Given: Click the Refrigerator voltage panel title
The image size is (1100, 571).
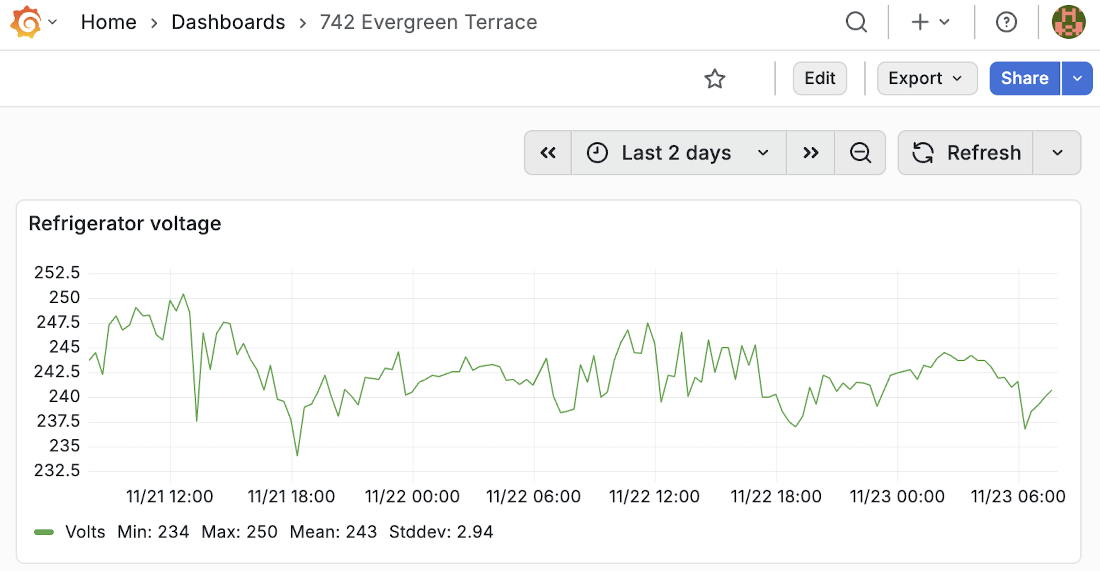Looking at the screenshot, I should click(125, 224).
